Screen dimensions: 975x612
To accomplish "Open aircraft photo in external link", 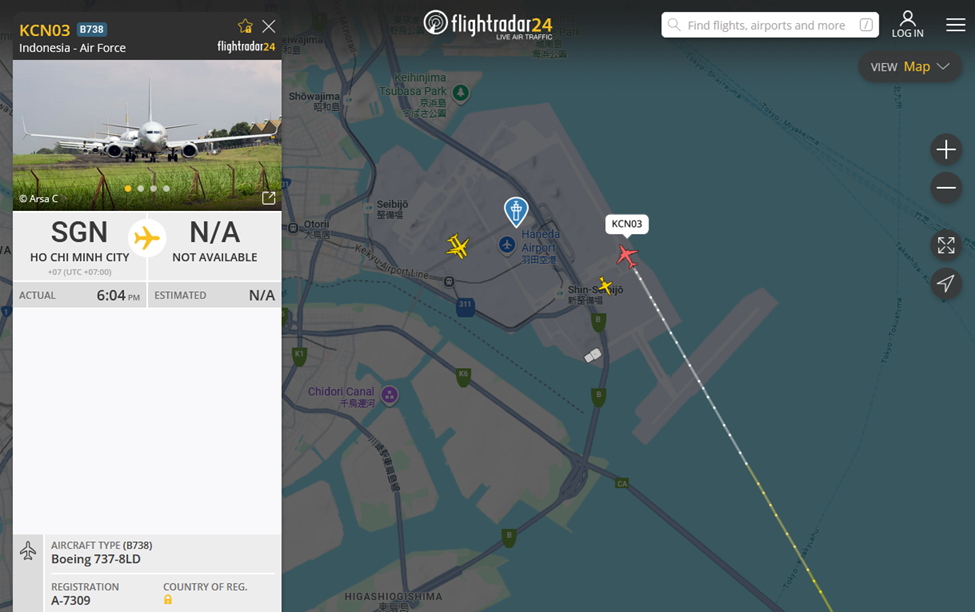I will click(269, 198).
